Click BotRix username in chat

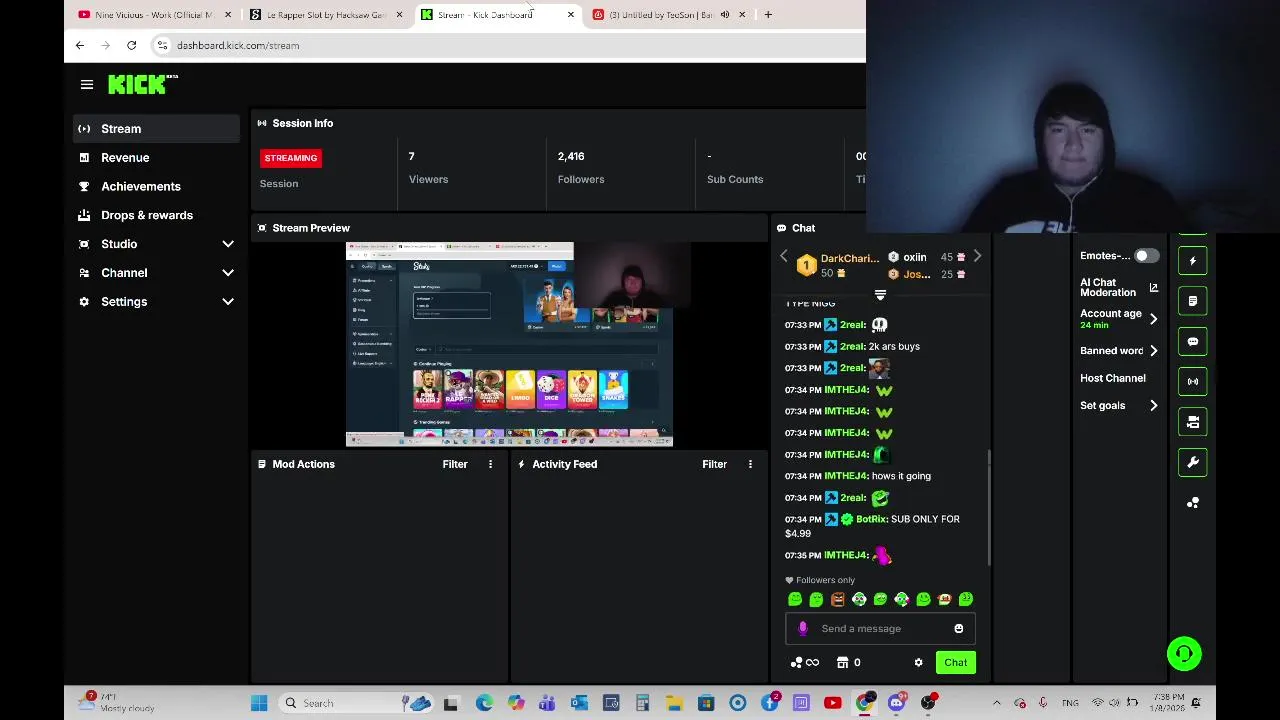click(872, 519)
